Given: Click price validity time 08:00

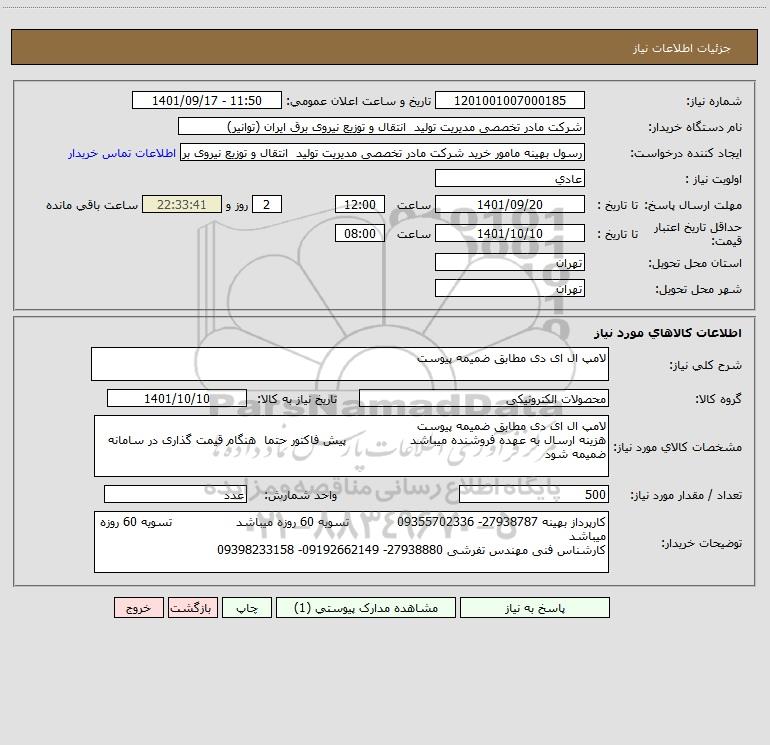Looking at the screenshot, I should tap(359, 233).
